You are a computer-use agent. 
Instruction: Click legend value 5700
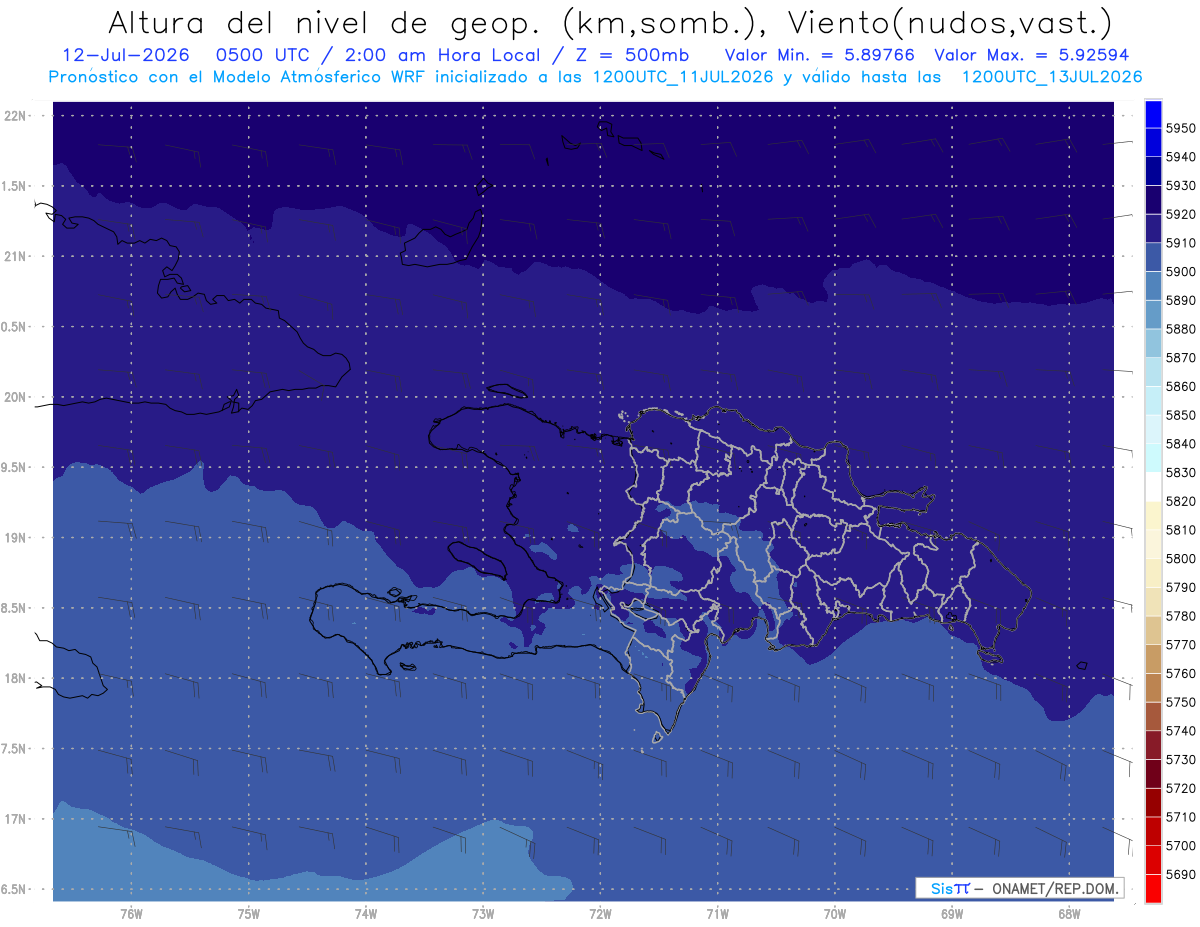pyautogui.click(x=1180, y=845)
